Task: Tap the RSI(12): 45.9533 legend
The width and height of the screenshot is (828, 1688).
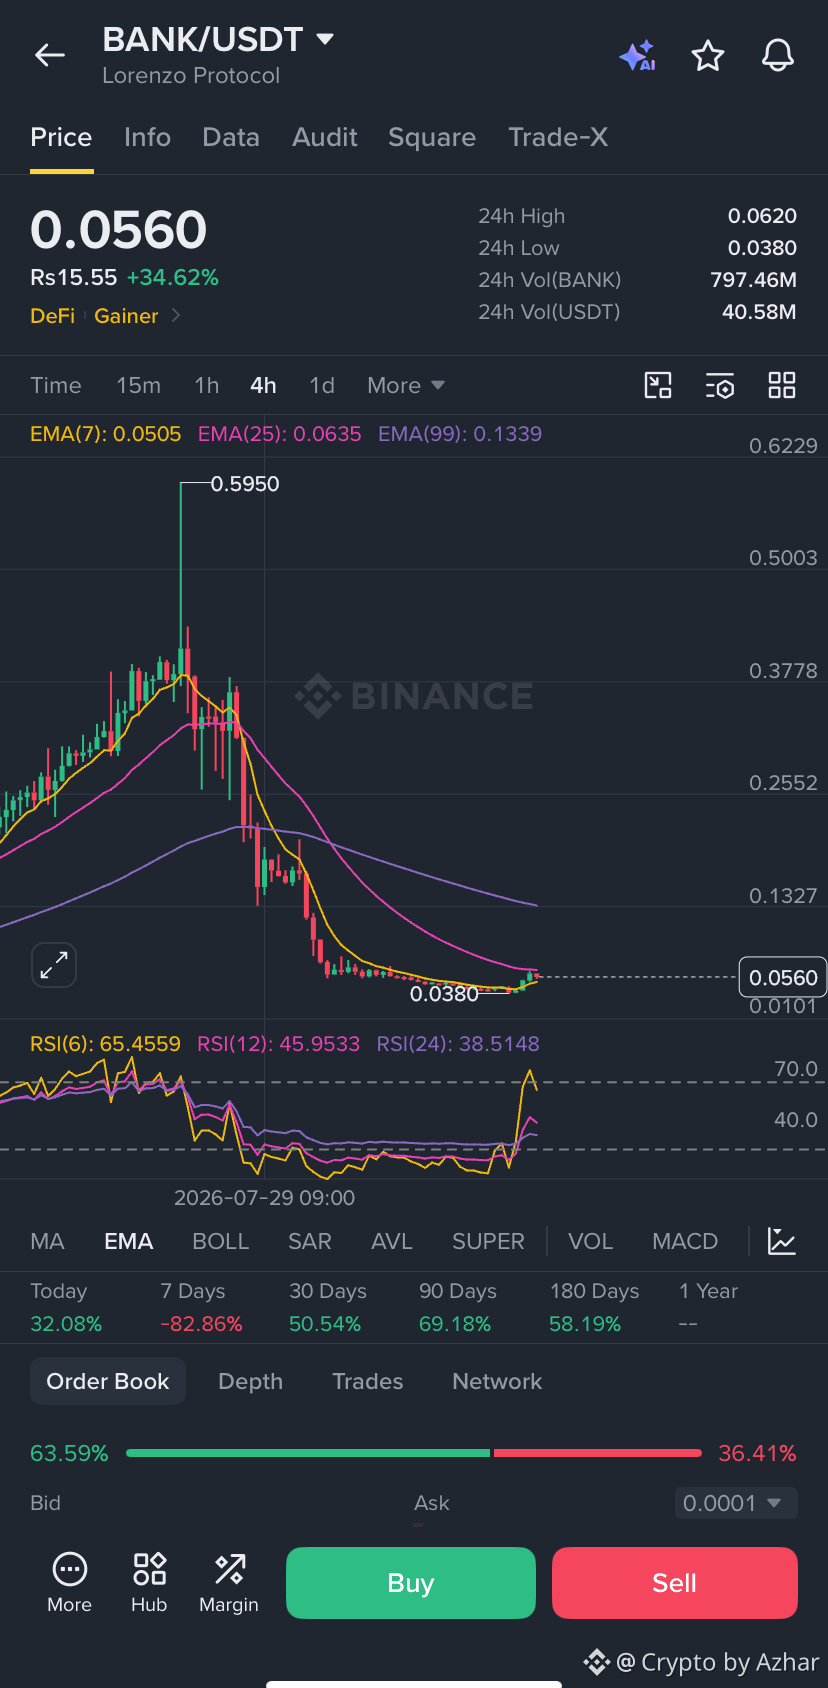Action: [279, 1044]
